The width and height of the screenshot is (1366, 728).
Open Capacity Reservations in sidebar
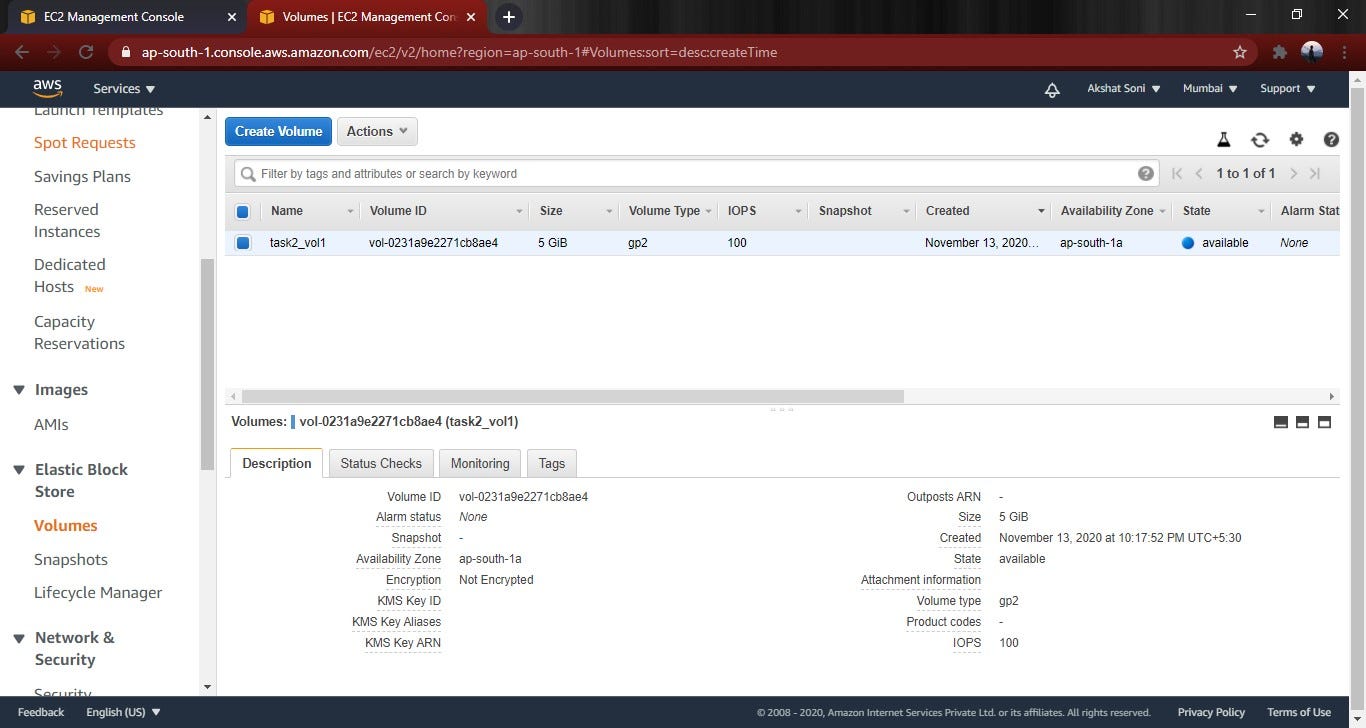pyautogui.click(x=80, y=333)
